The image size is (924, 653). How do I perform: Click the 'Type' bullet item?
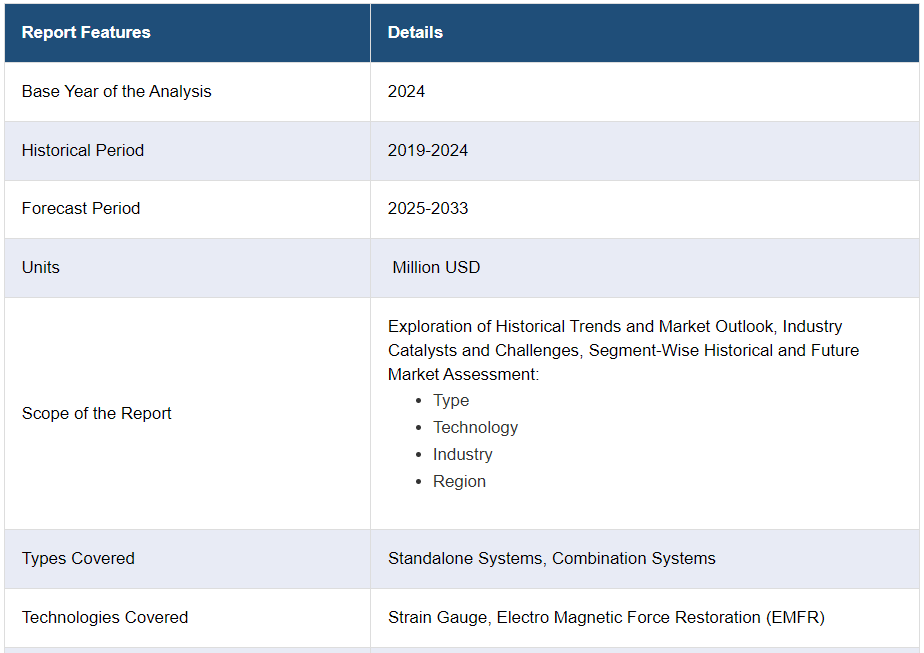pos(451,400)
